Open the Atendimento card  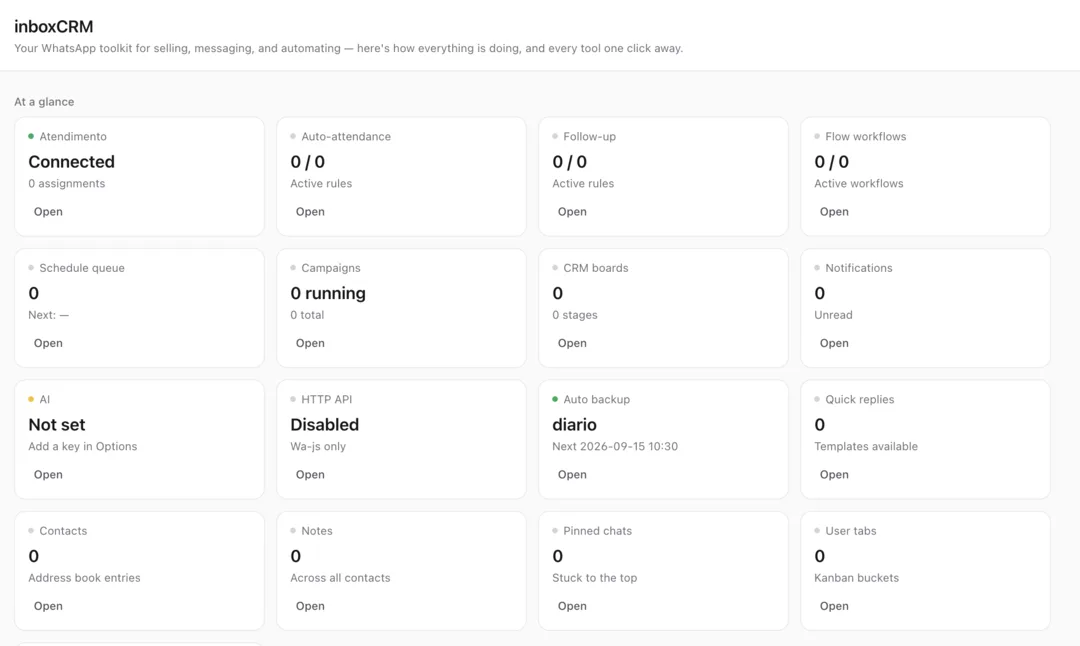tap(48, 211)
